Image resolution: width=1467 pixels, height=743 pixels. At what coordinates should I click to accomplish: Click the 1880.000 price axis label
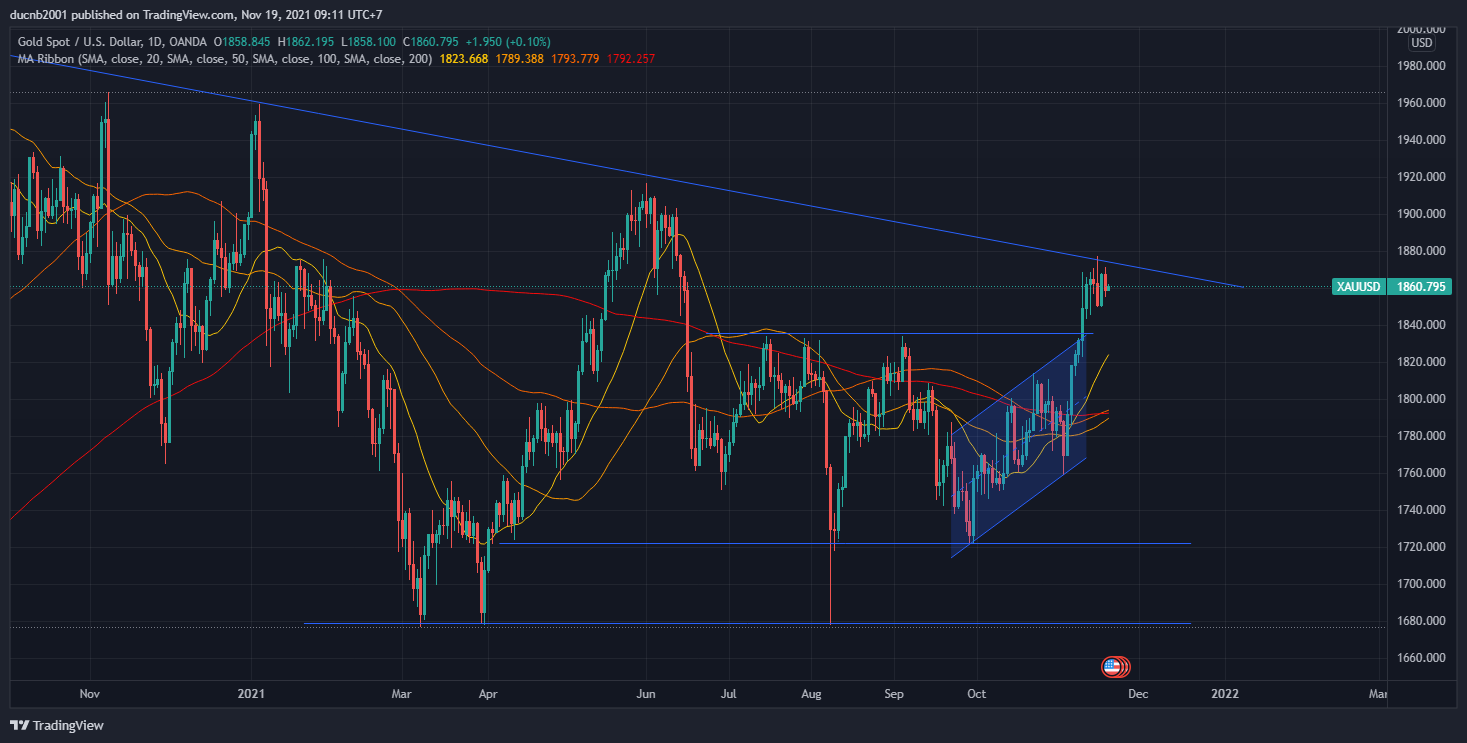tap(1420, 251)
